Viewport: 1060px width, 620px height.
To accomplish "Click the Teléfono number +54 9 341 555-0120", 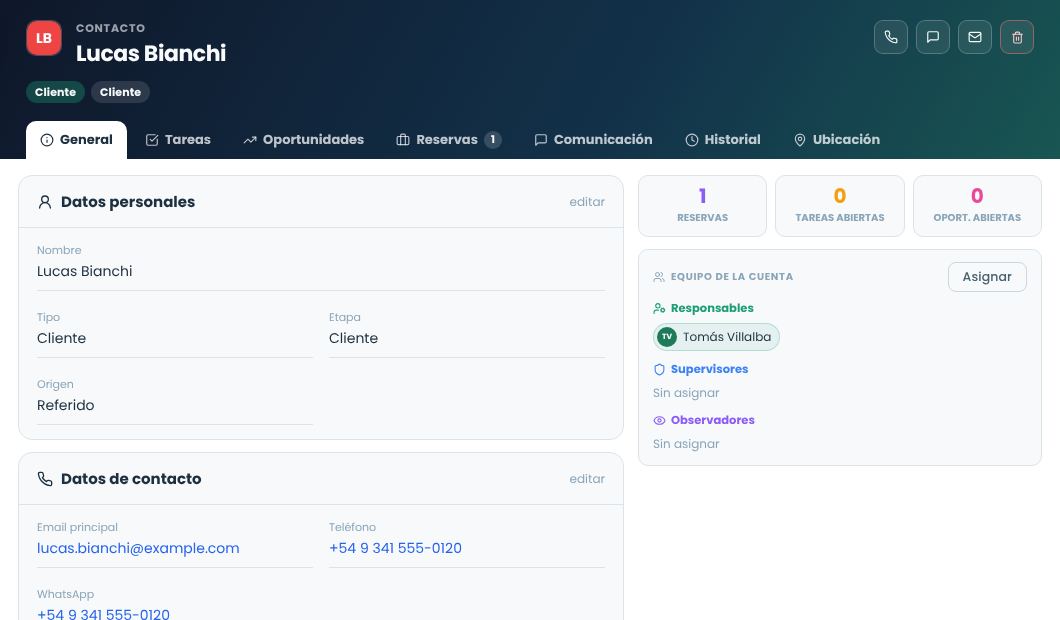I will [x=395, y=548].
